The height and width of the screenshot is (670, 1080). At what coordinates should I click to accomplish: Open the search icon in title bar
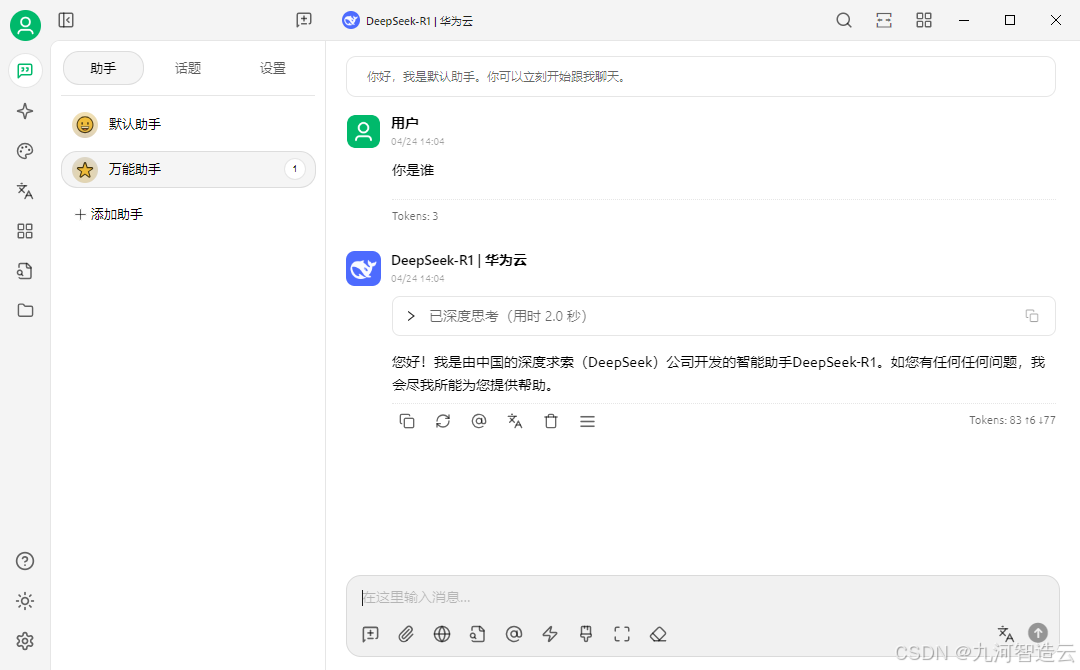click(x=844, y=21)
